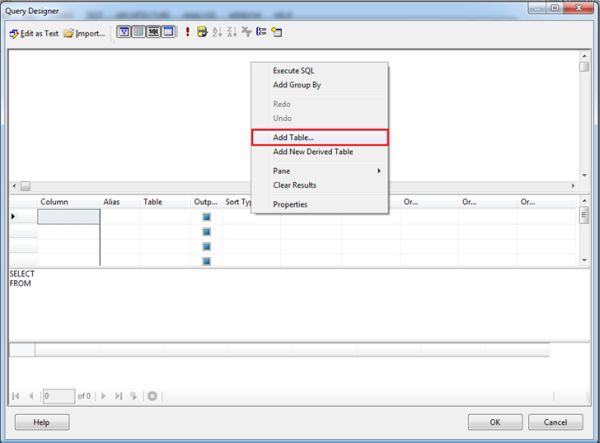This screenshot has height=443, width=600.
Task: Toggle the SQL pane icon
Action: click(153, 32)
